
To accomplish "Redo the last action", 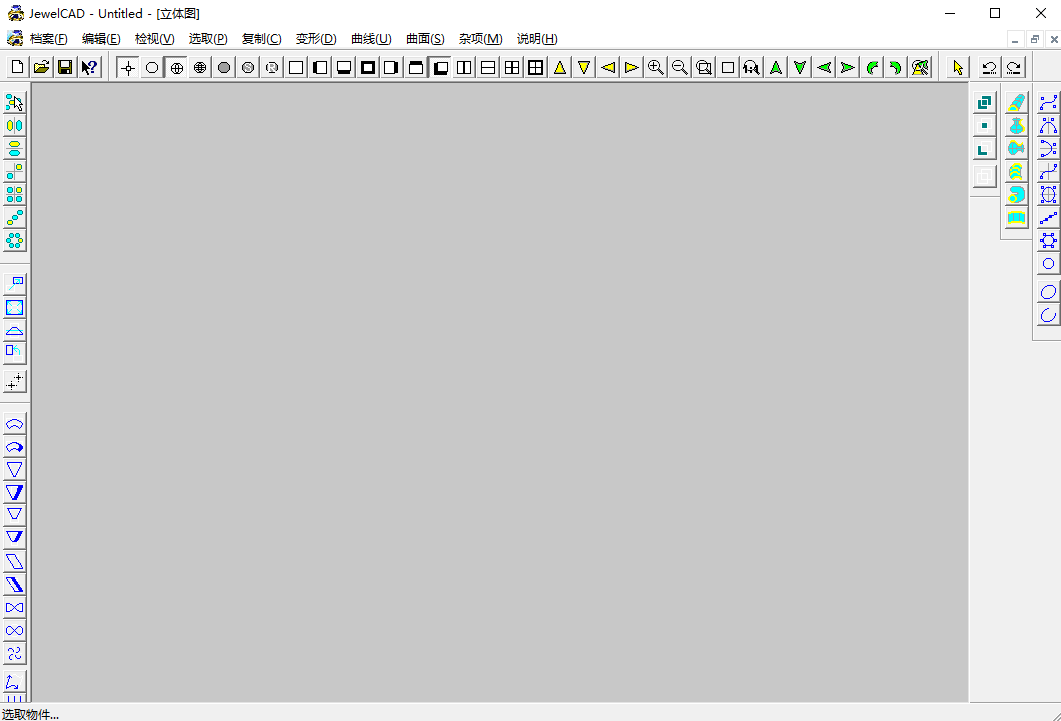I will [x=1014, y=67].
